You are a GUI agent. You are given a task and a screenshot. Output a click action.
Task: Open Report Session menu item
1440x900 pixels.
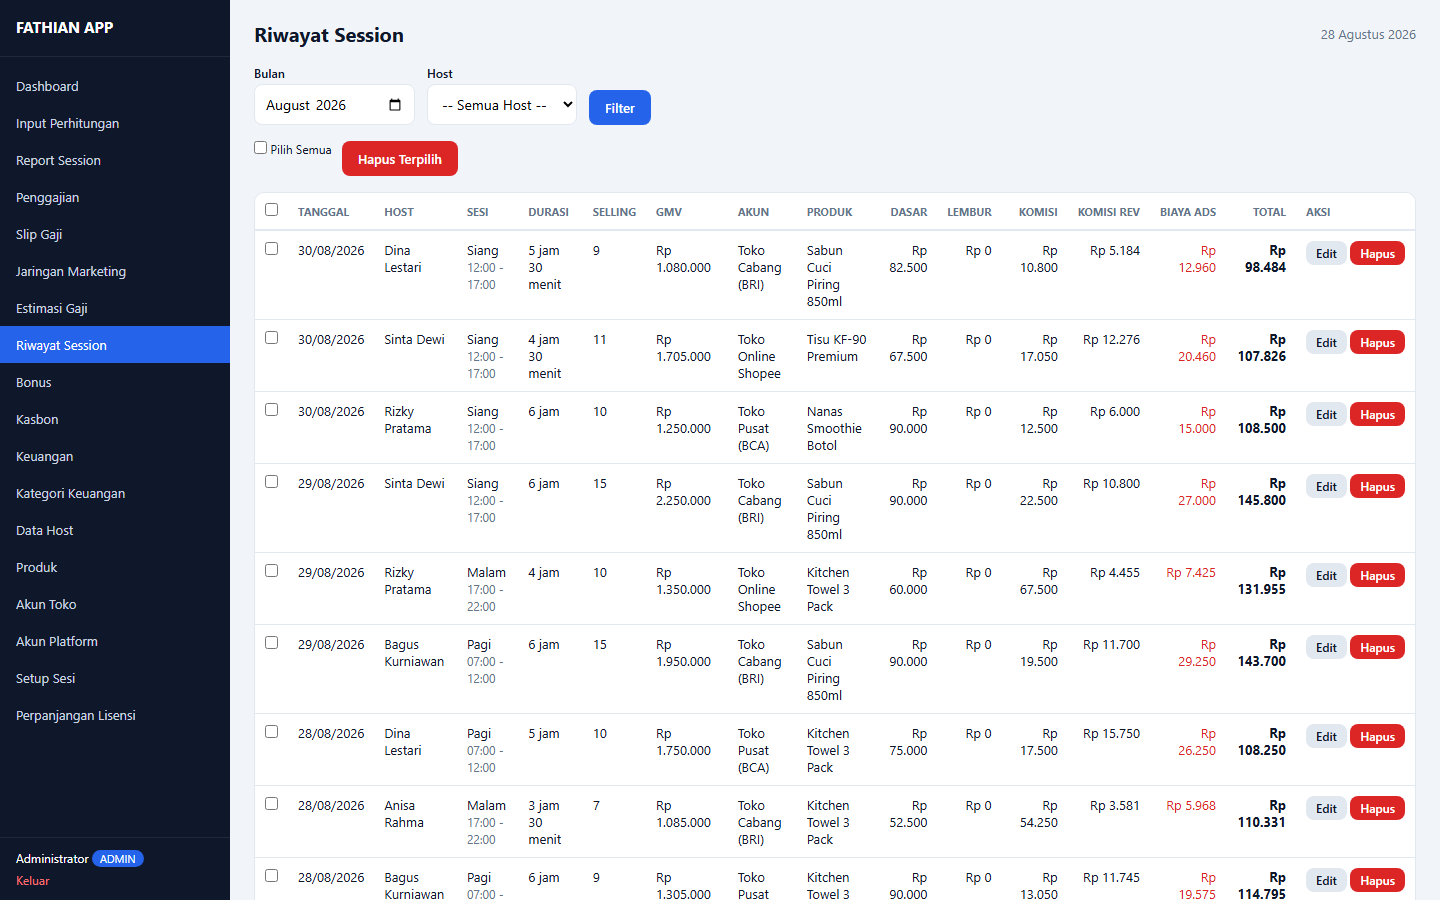click(115, 160)
